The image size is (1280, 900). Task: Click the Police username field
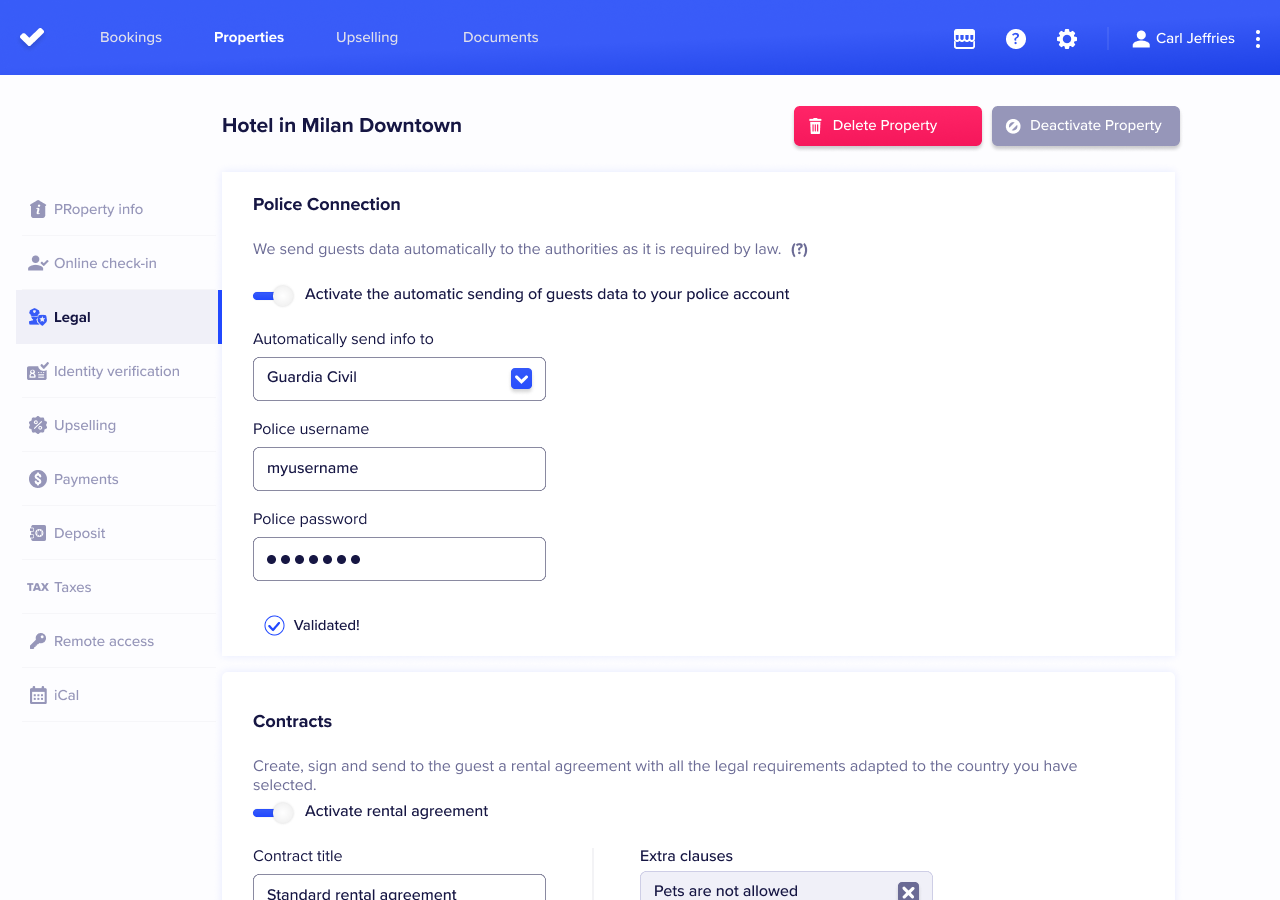click(x=399, y=469)
